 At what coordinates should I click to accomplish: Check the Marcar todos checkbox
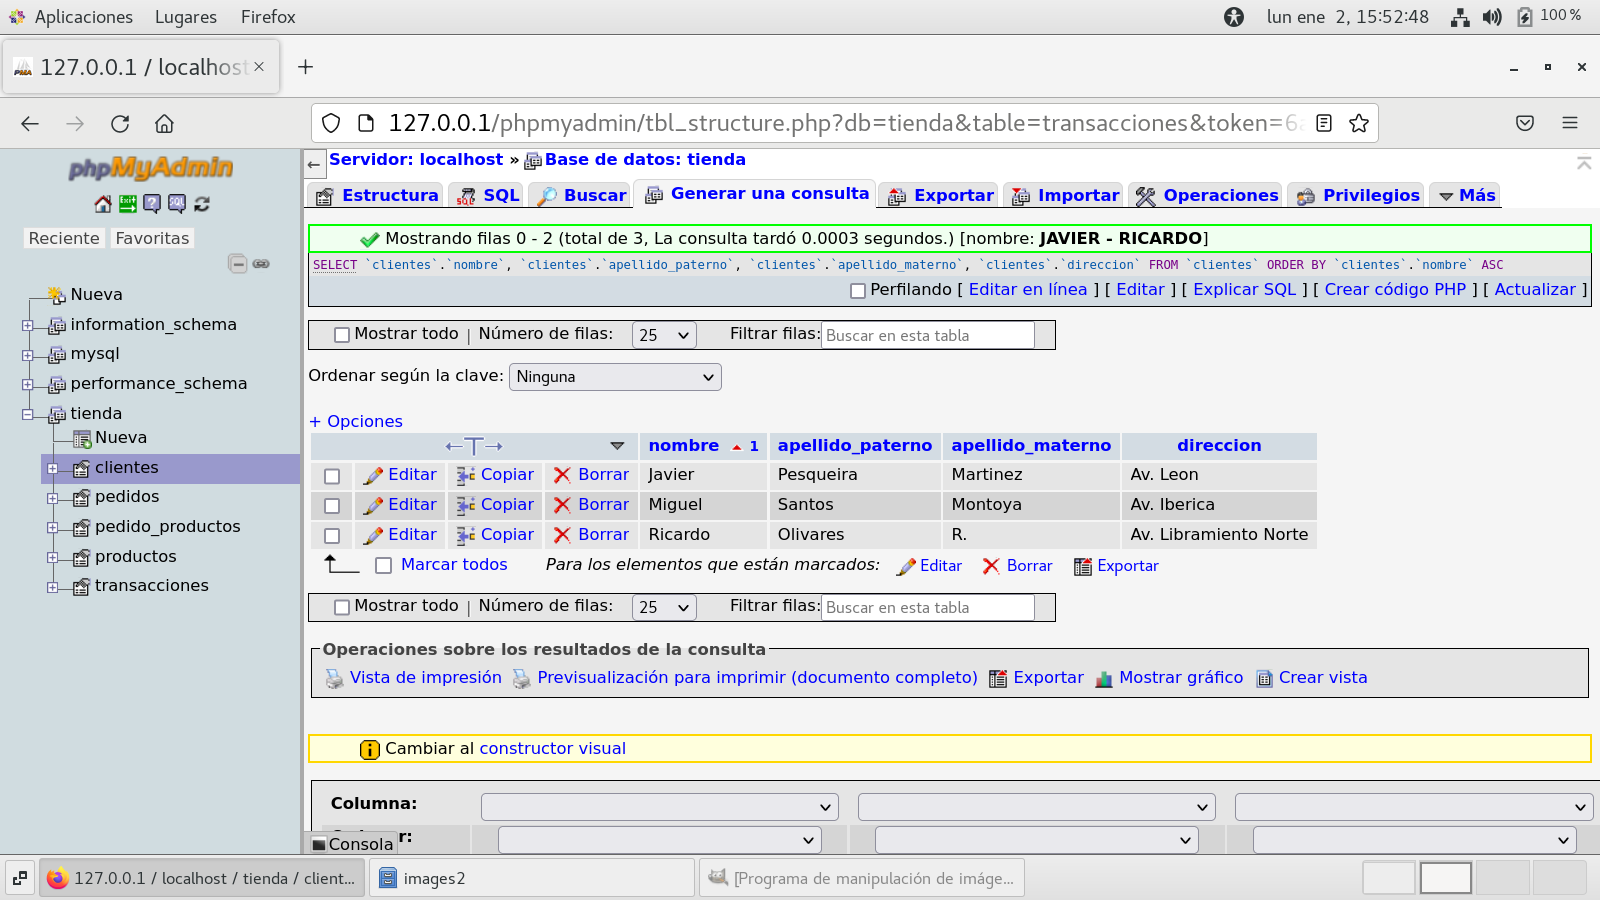[383, 566]
